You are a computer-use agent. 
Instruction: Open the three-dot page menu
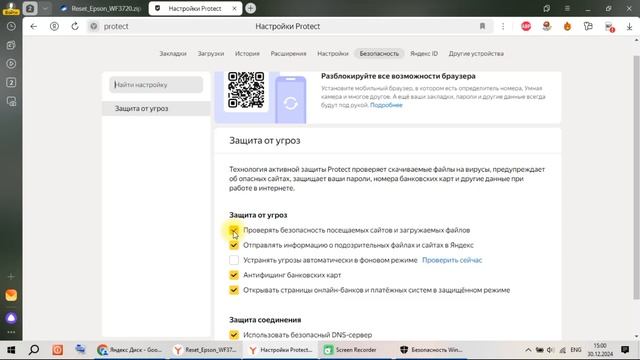click(x=503, y=27)
